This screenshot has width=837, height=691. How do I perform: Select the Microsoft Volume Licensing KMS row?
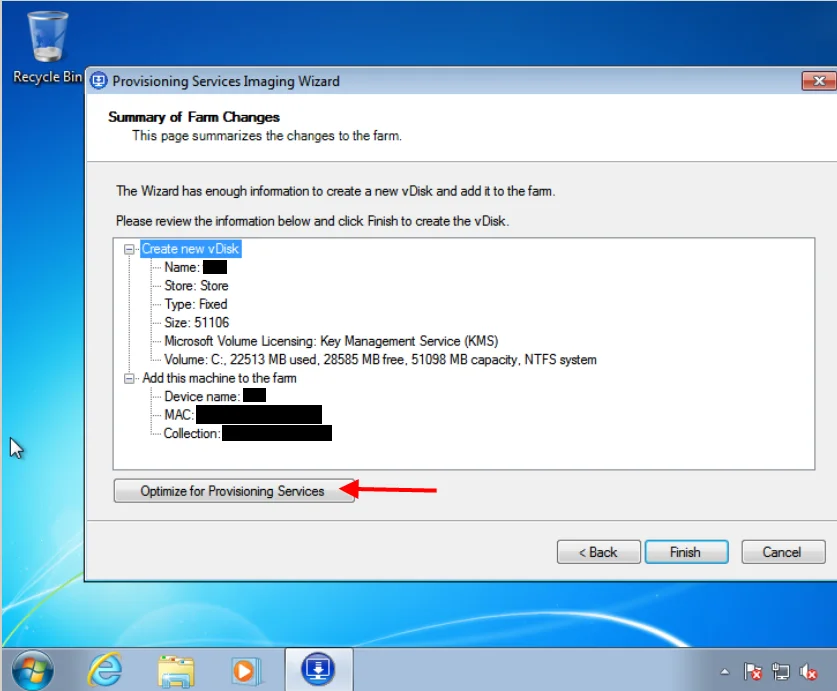331,341
